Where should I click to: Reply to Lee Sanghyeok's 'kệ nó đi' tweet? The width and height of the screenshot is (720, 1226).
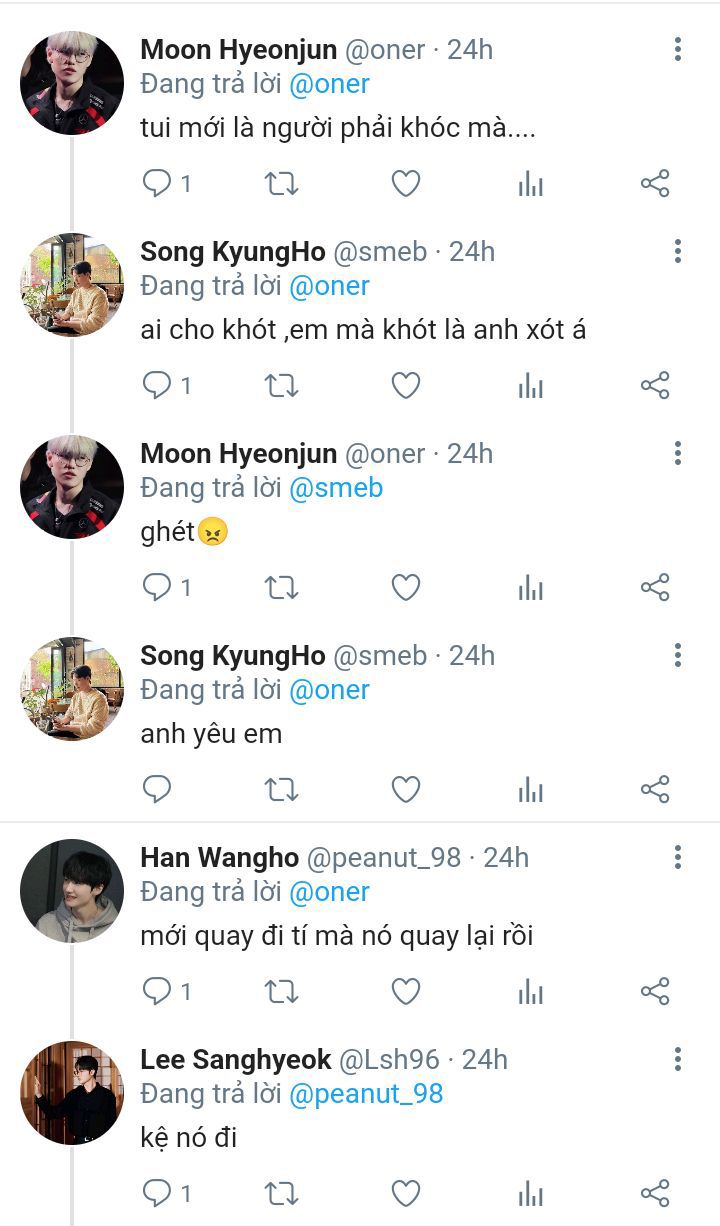pyautogui.click(x=157, y=1192)
